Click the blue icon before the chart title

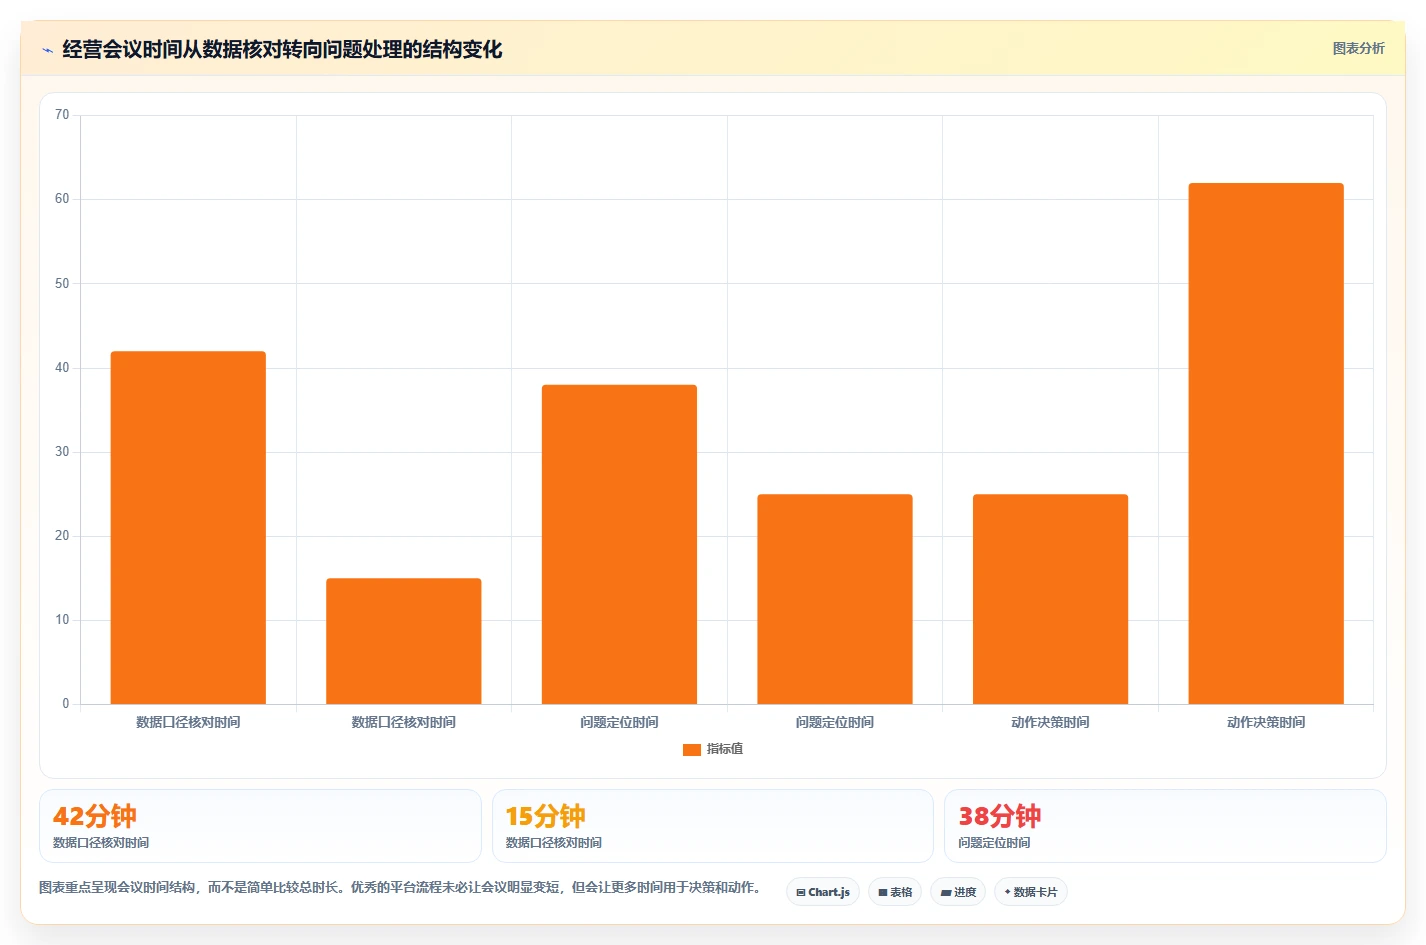coord(47,50)
